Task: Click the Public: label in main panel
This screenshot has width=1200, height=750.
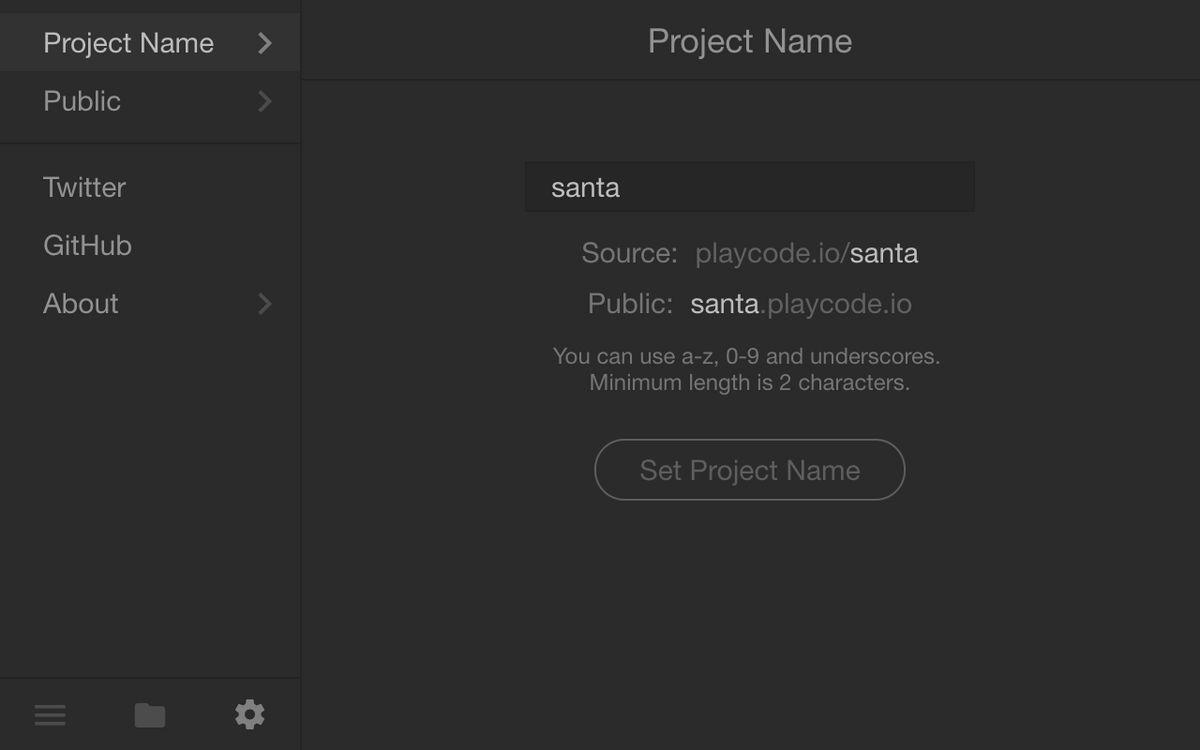Action: [x=630, y=304]
